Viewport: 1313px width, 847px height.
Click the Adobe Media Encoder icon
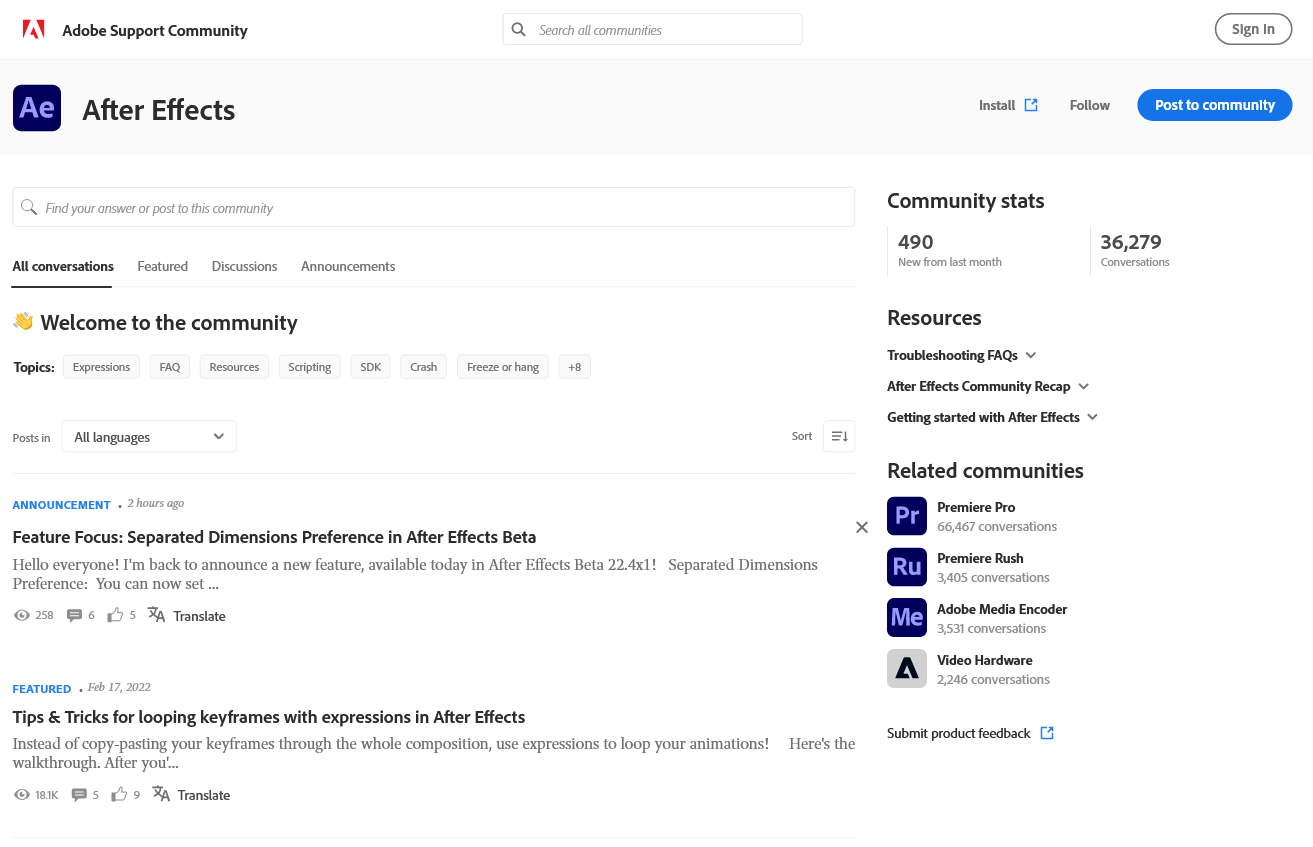pos(906,617)
